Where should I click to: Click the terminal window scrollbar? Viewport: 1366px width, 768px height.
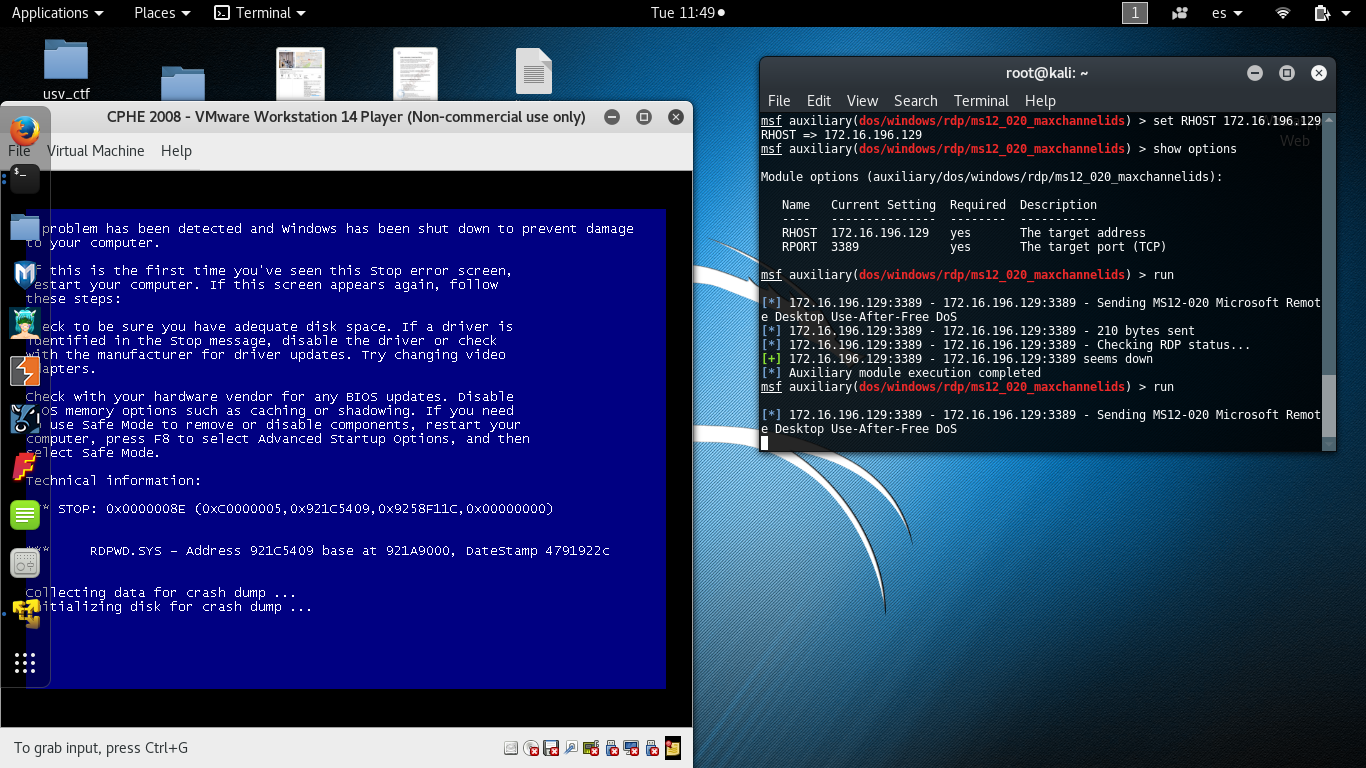(1328, 405)
